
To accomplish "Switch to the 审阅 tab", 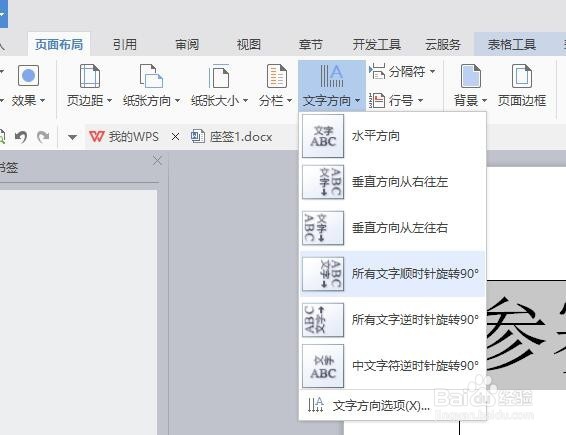I will (187, 44).
